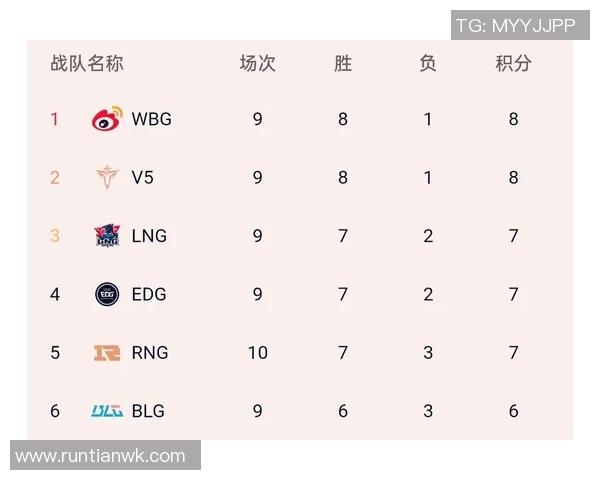Open the BLG team name
600x480 pixels.
point(148,411)
